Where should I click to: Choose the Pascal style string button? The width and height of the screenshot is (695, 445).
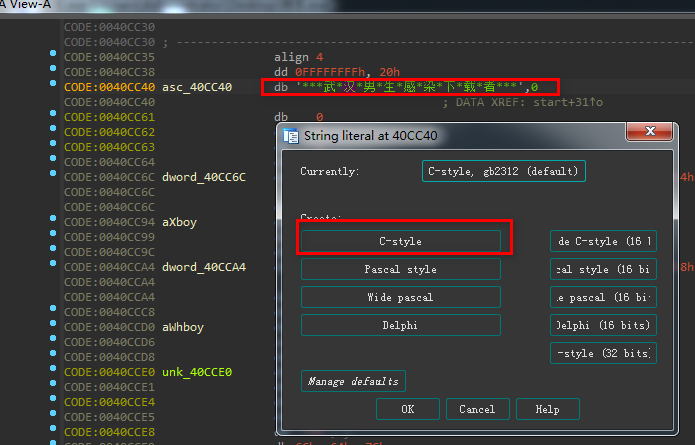point(400,269)
